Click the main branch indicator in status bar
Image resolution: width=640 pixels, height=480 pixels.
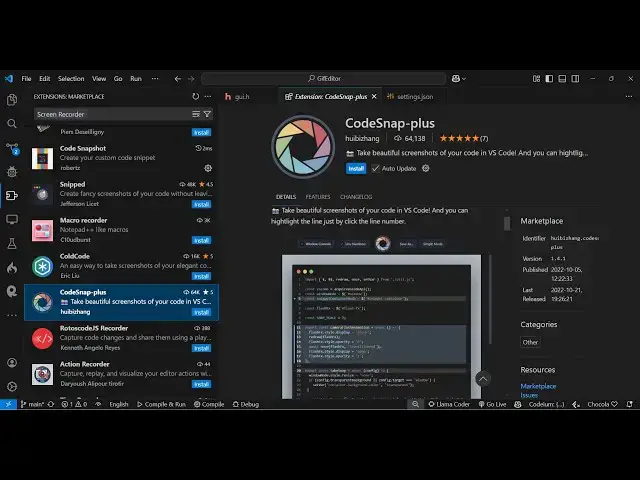coord(32,404)
